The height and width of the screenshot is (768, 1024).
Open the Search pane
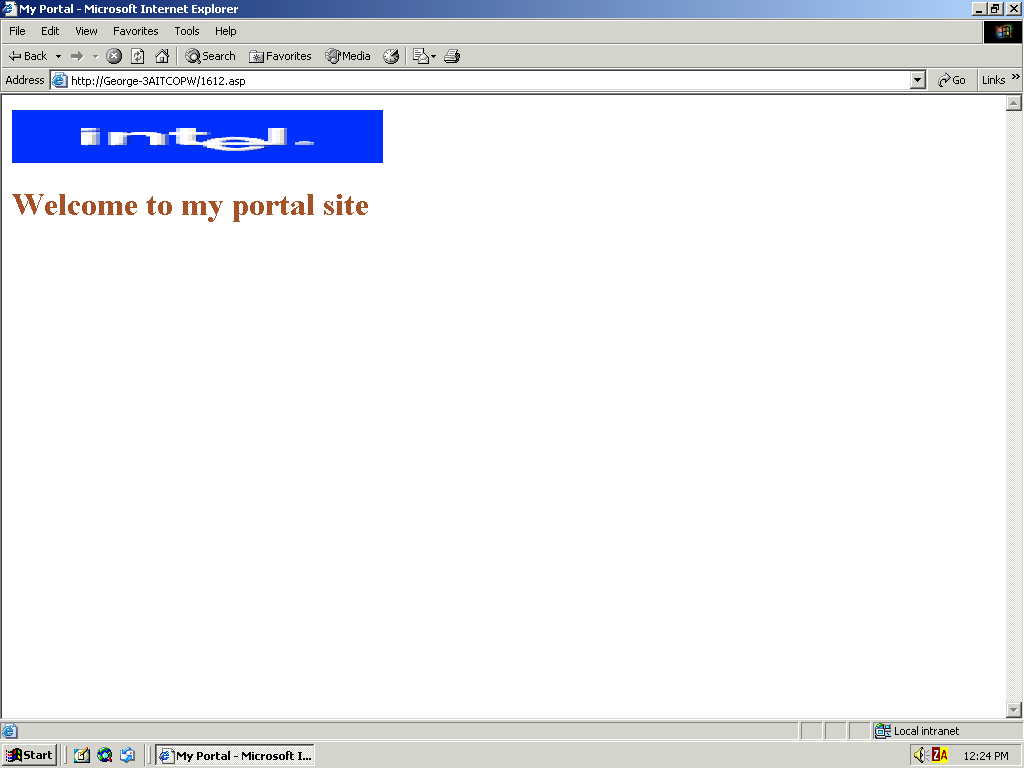coord(210,56)
